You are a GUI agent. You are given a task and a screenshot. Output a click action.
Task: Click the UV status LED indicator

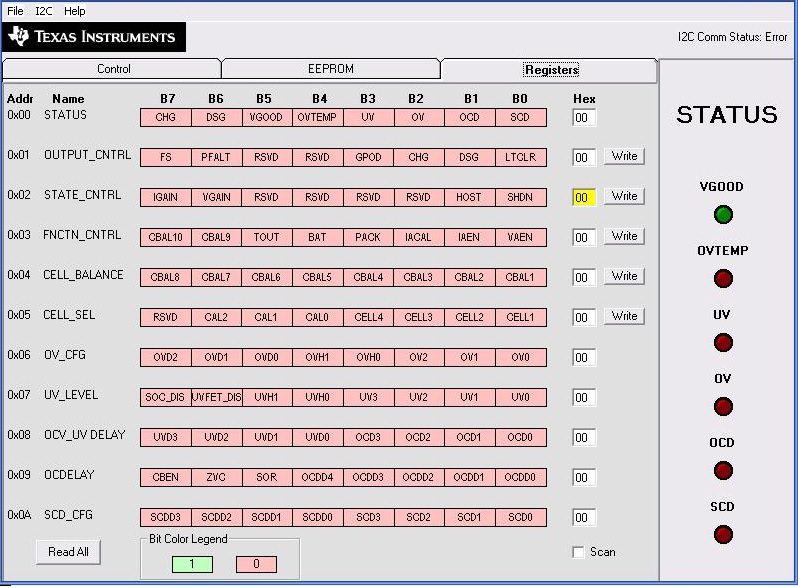coord(723,343)
